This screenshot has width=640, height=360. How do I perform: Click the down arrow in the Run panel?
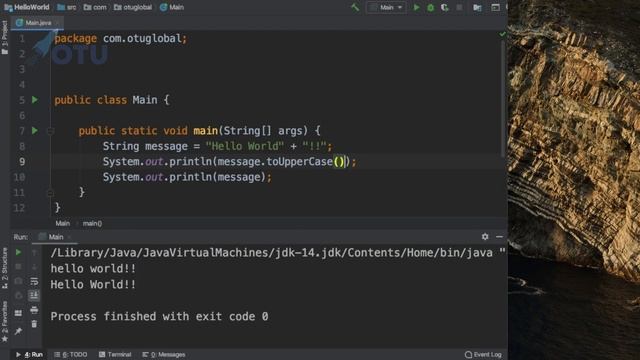pos(34,267)
